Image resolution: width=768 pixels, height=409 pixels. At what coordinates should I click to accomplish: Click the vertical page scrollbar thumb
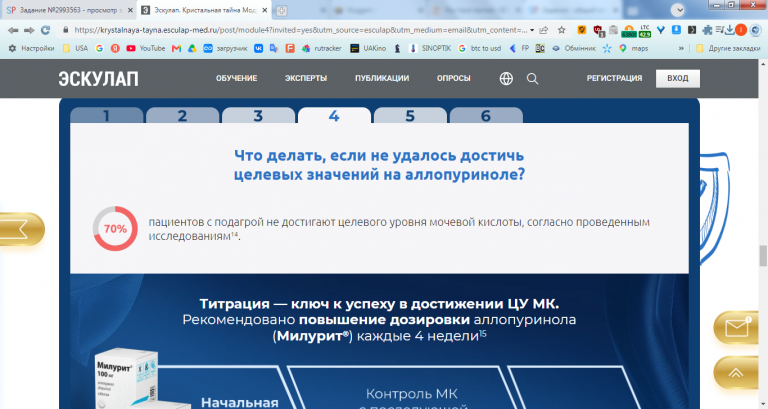(x=763, y=256)
